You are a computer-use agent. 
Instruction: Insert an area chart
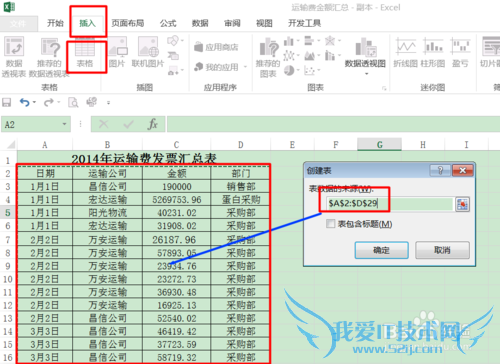click(x=311, y=56)
